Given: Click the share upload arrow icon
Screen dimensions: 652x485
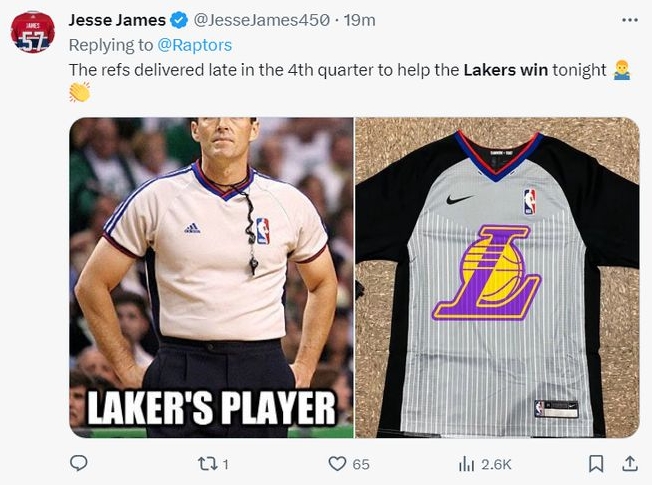Looking at the screenshot, I should [x=629, y=463].
